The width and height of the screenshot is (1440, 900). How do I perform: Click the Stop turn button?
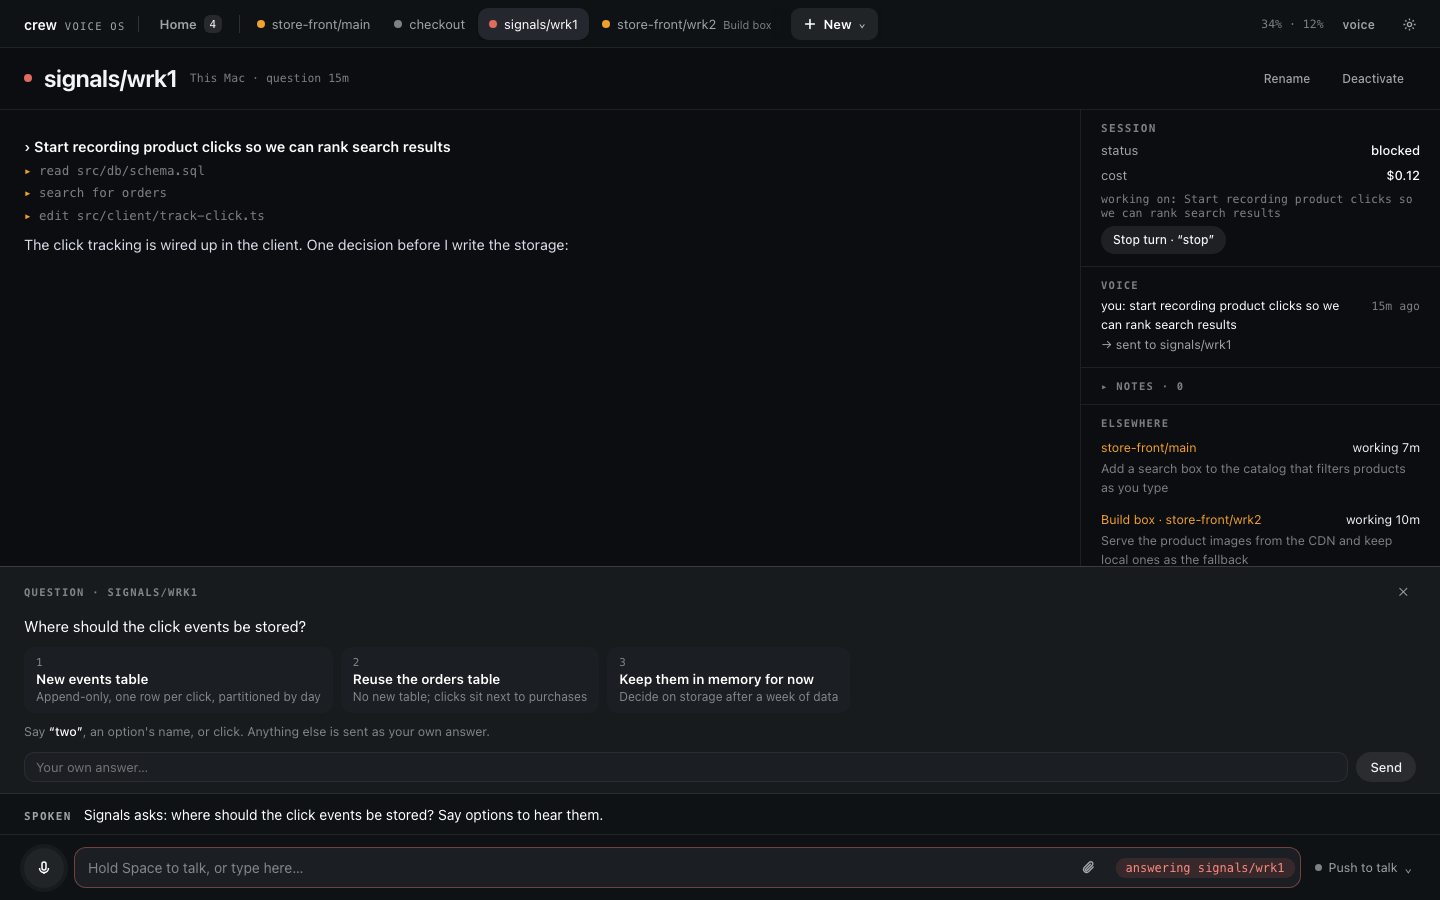point(1163,240)
